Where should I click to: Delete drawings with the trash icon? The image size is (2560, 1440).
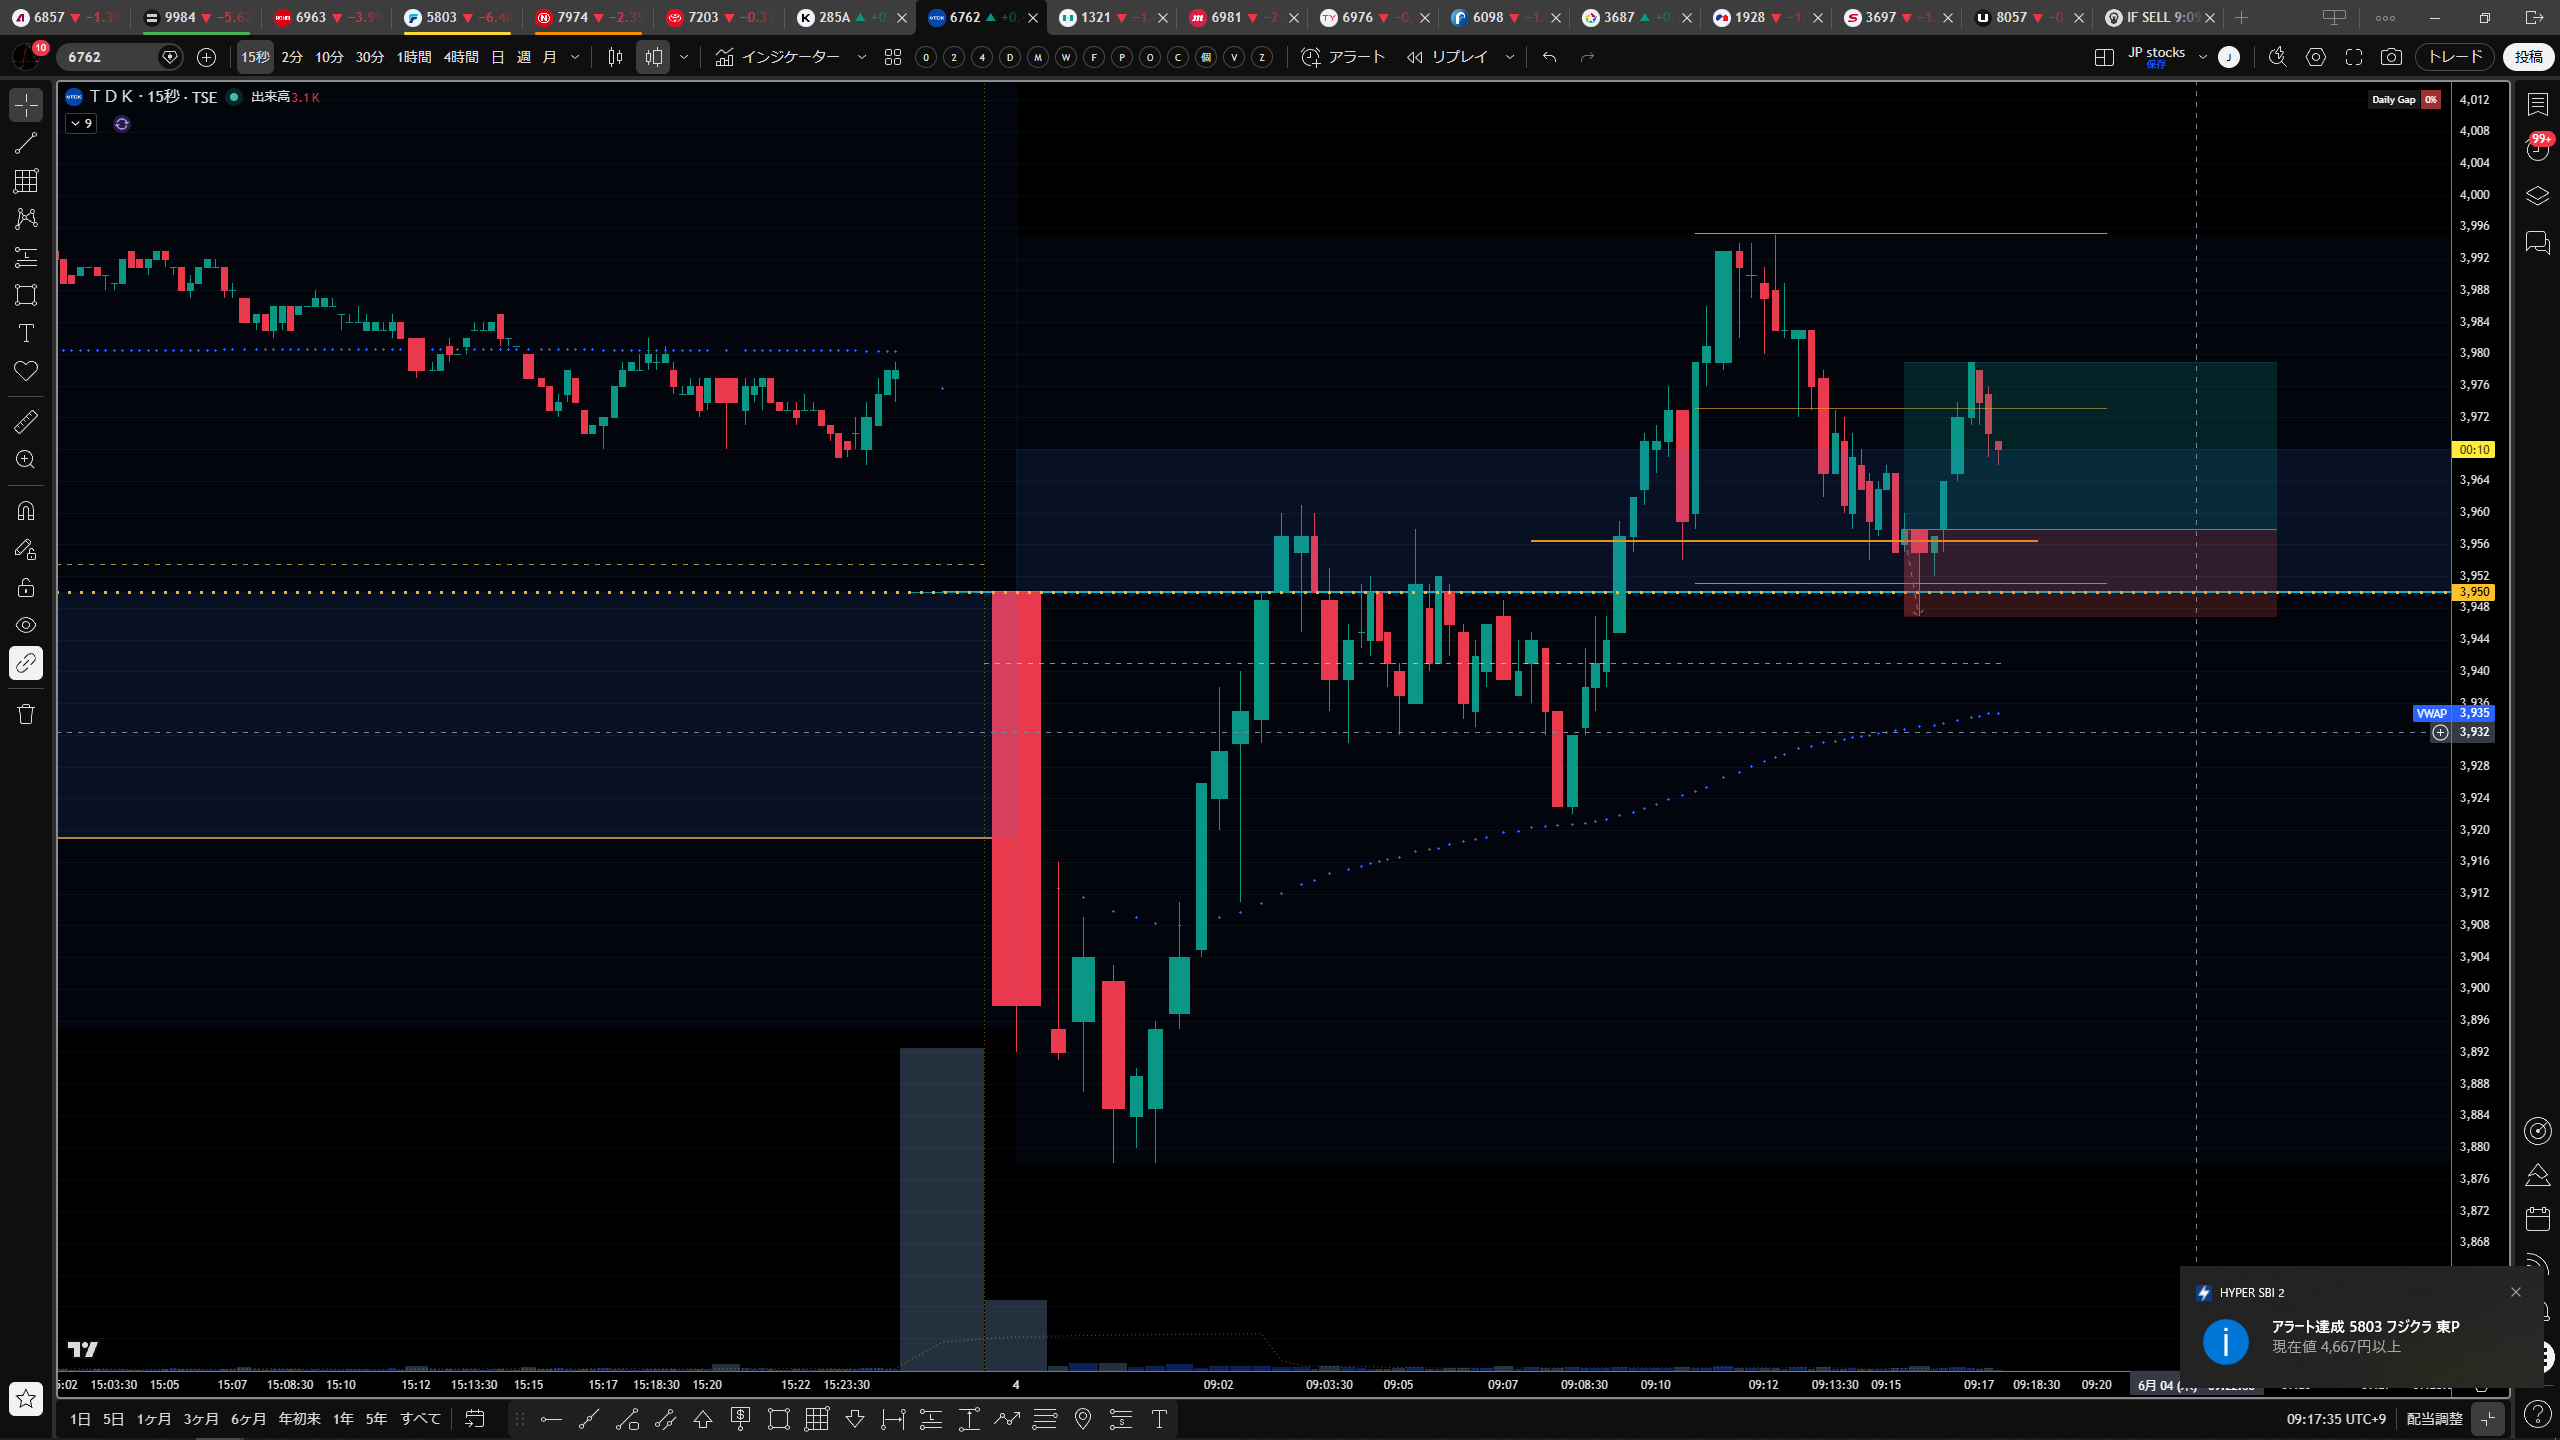click(26, 714)
